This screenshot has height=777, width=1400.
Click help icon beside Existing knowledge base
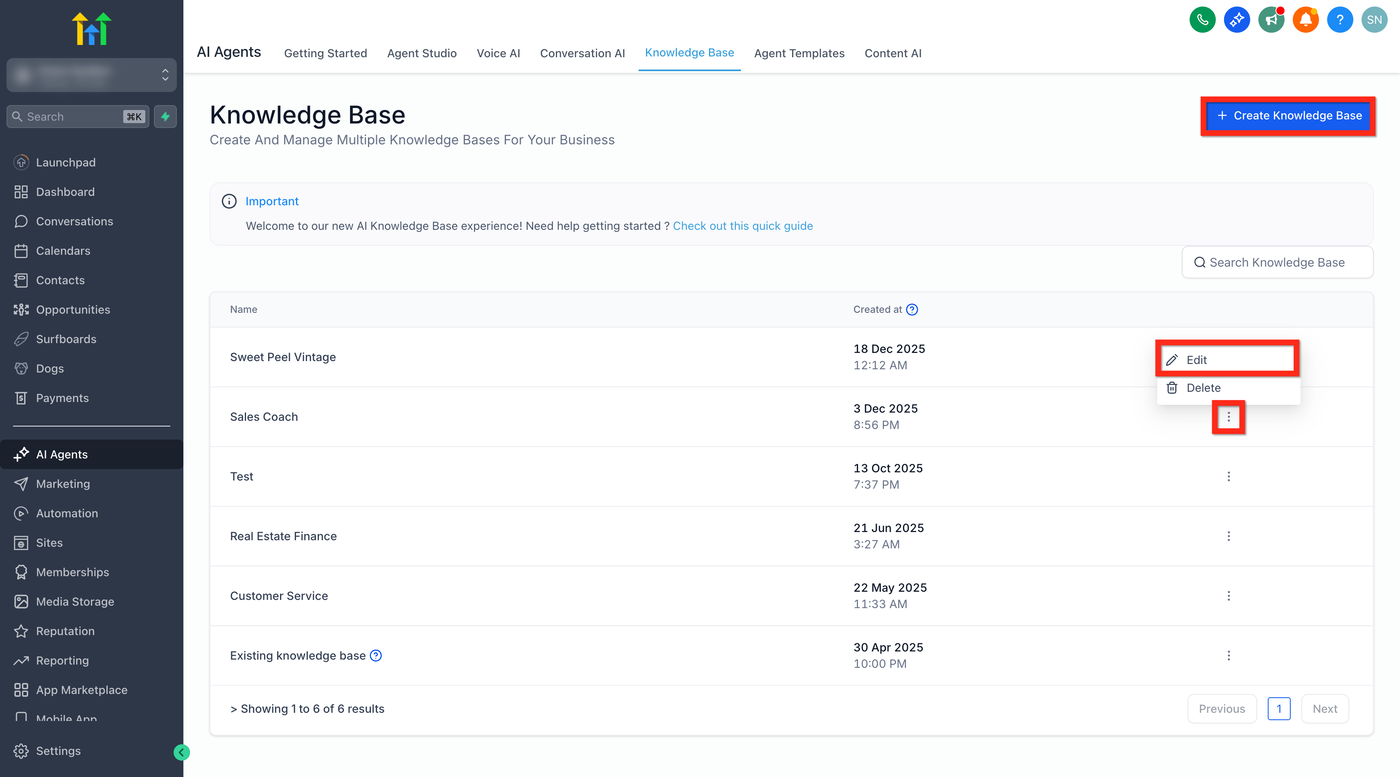click(x=376, y=656)
